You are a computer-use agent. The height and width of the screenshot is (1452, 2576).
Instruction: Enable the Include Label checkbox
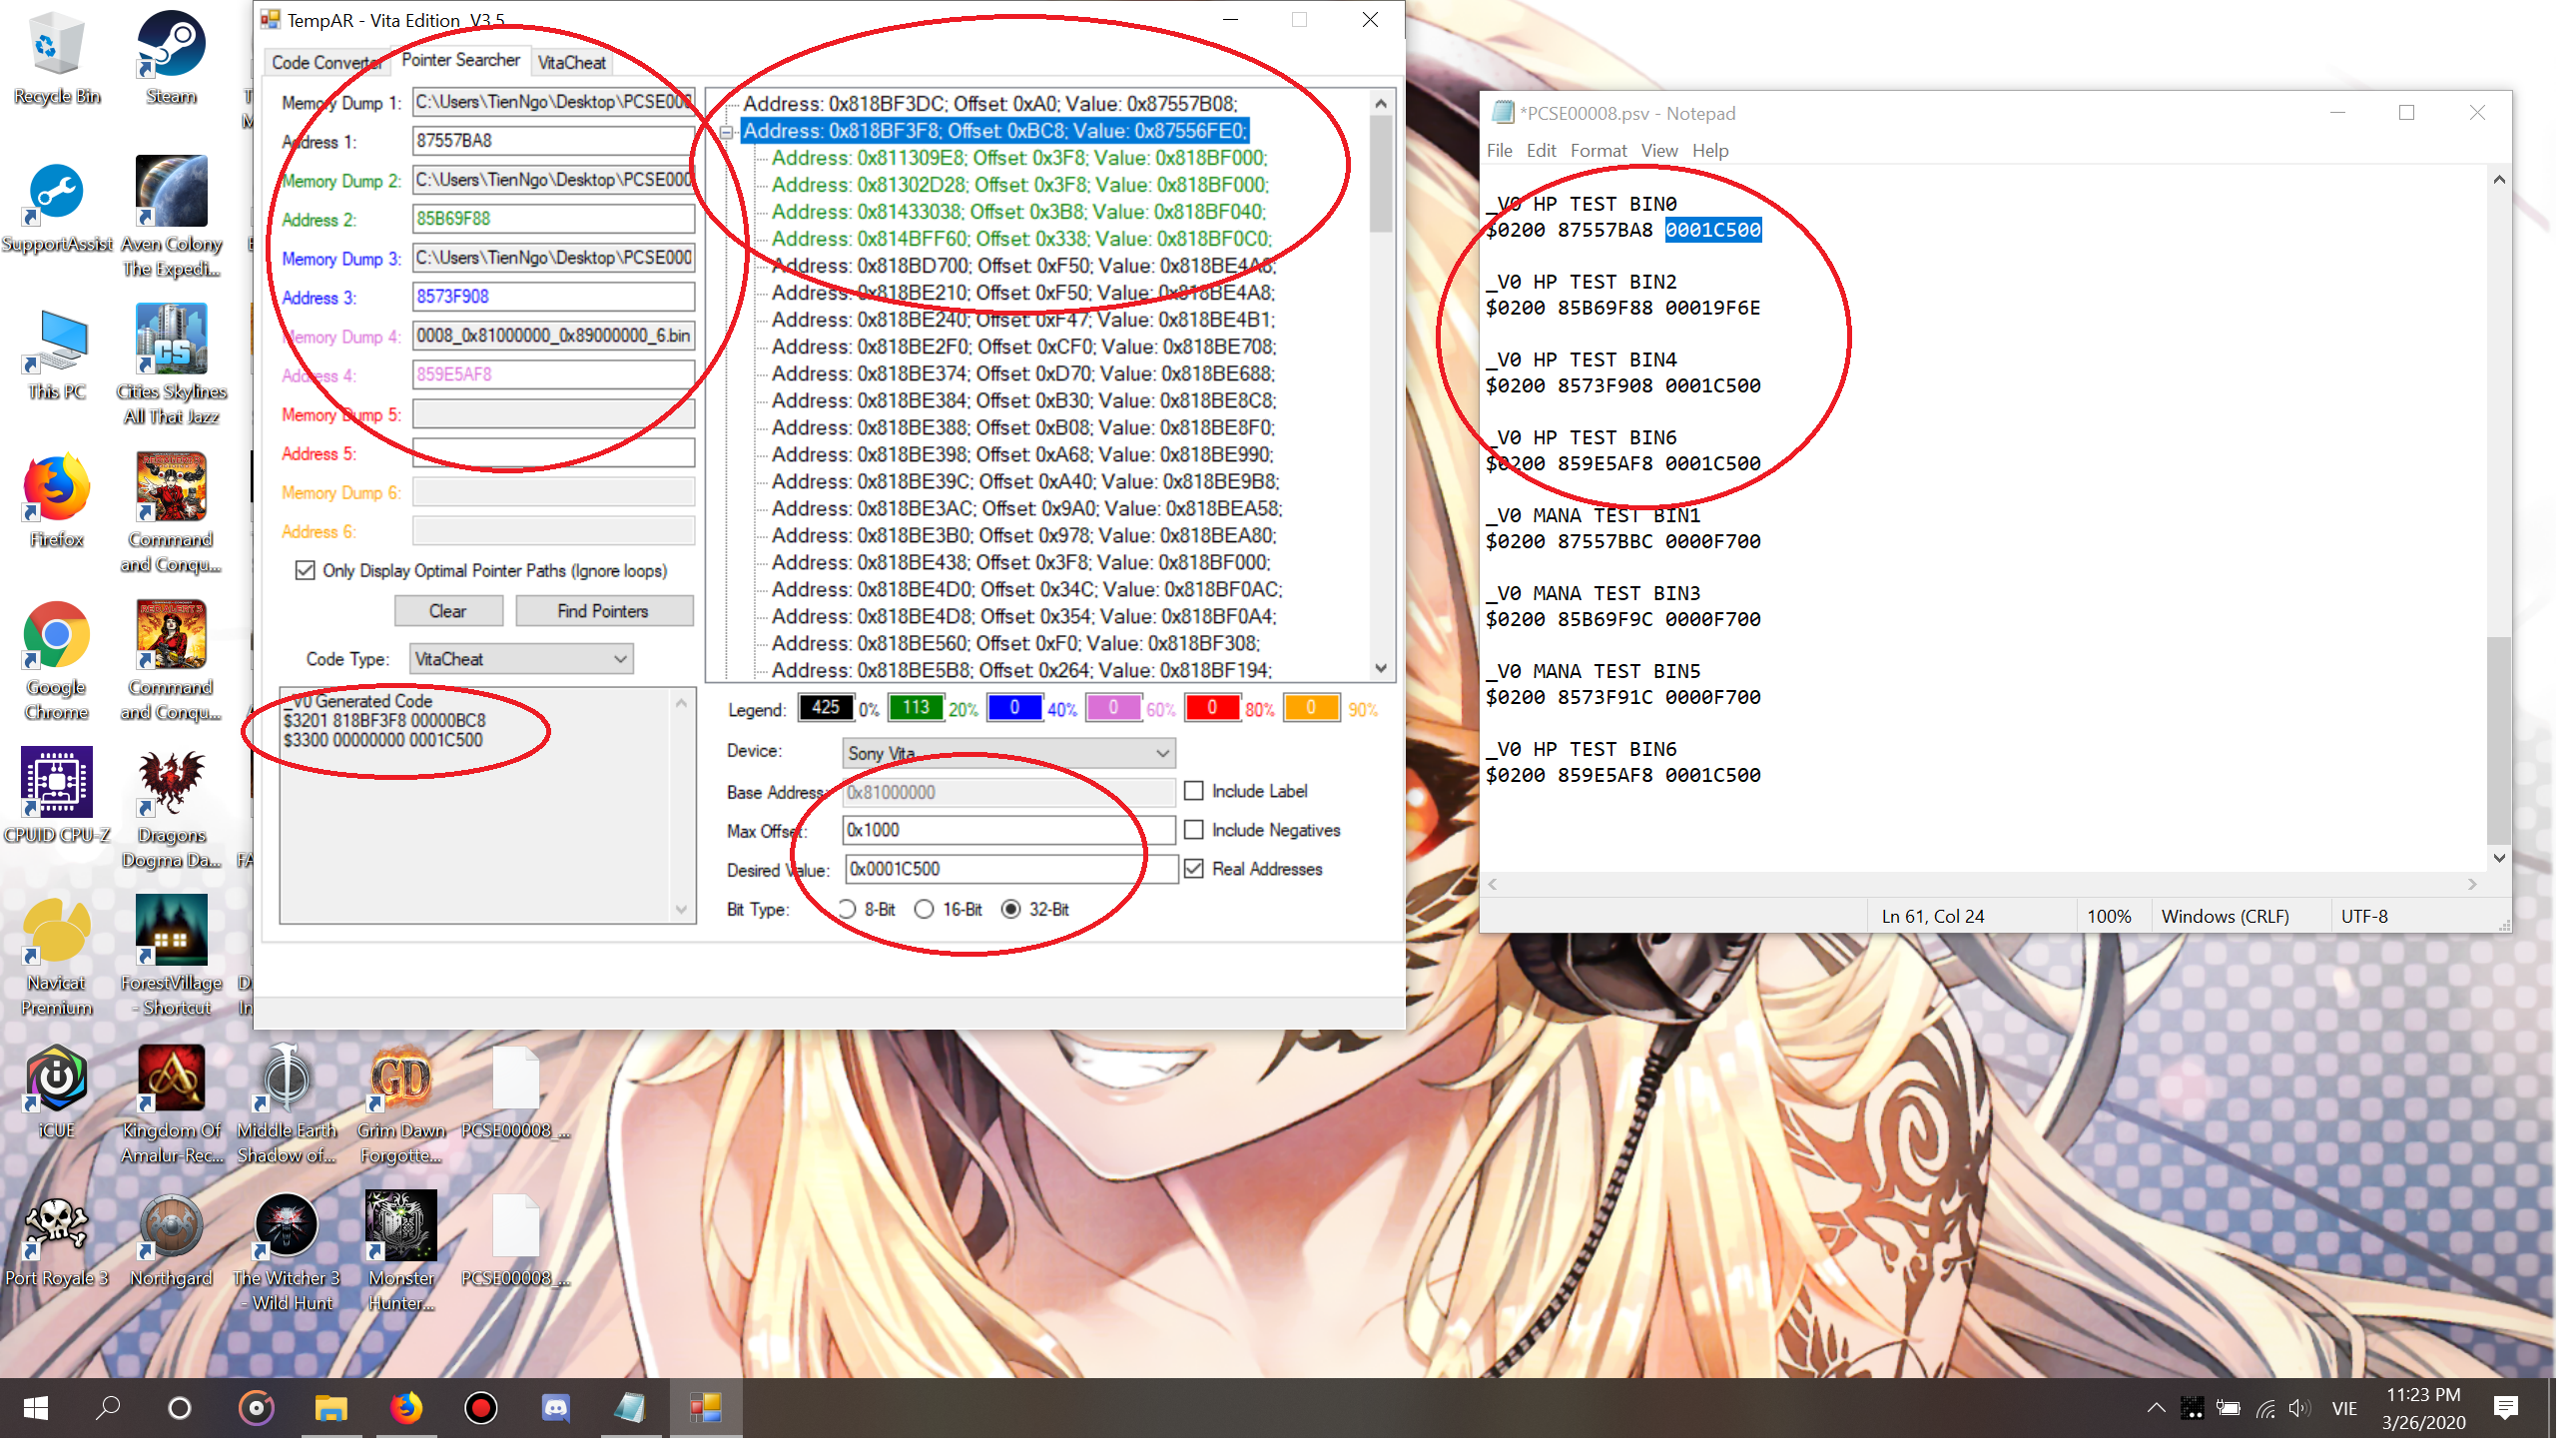(x=1194, y=792)
